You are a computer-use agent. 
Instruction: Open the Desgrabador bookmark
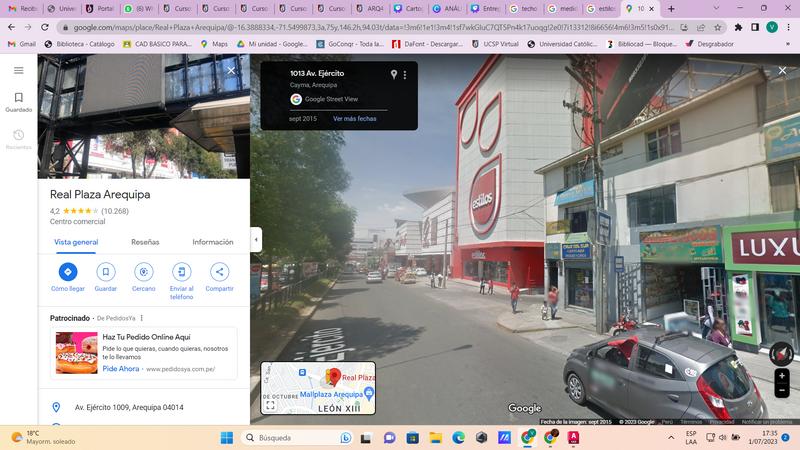pos(710,44)
